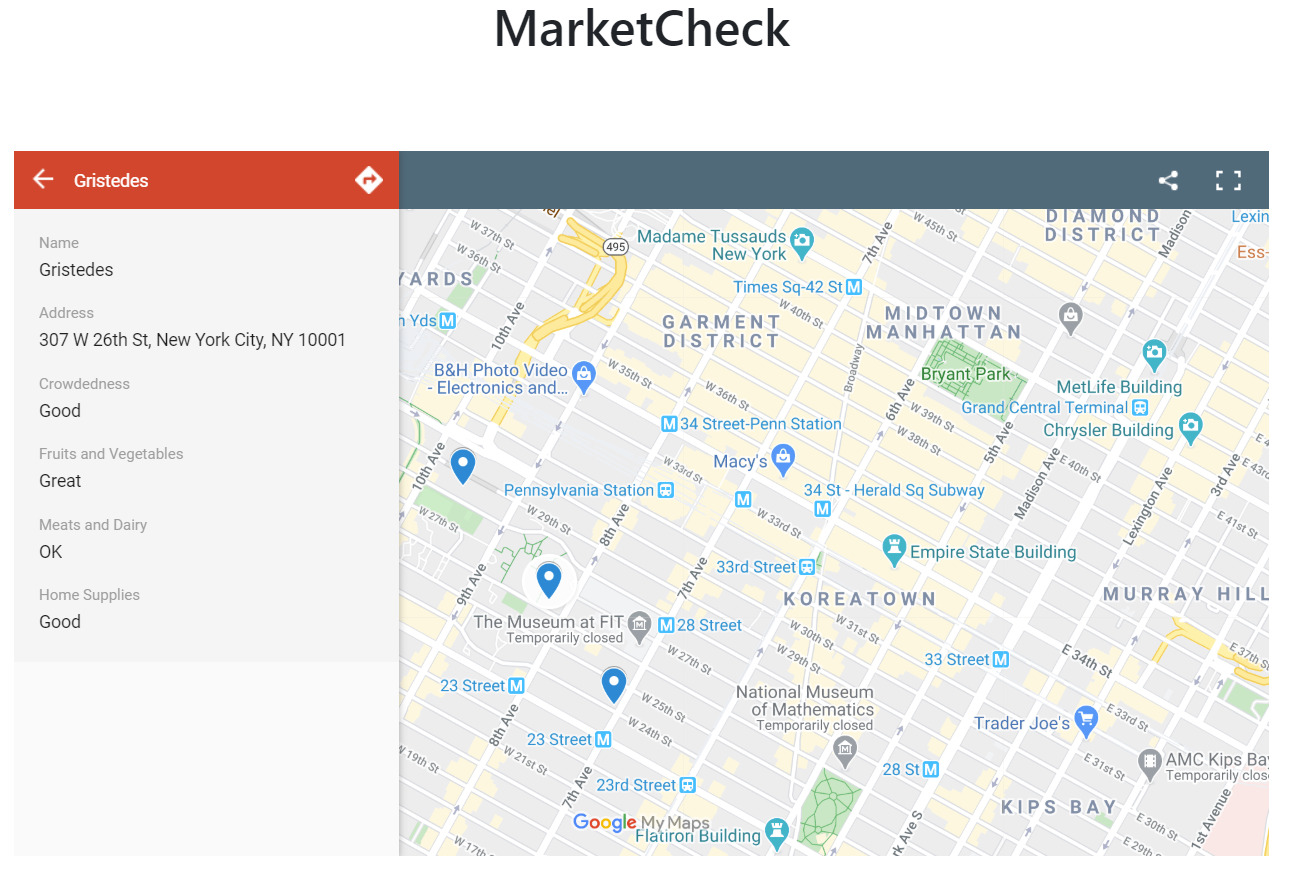Click the 34 St - Herald Sq Subway label
The image size is (1291, 870).
[x=894, y=490]
